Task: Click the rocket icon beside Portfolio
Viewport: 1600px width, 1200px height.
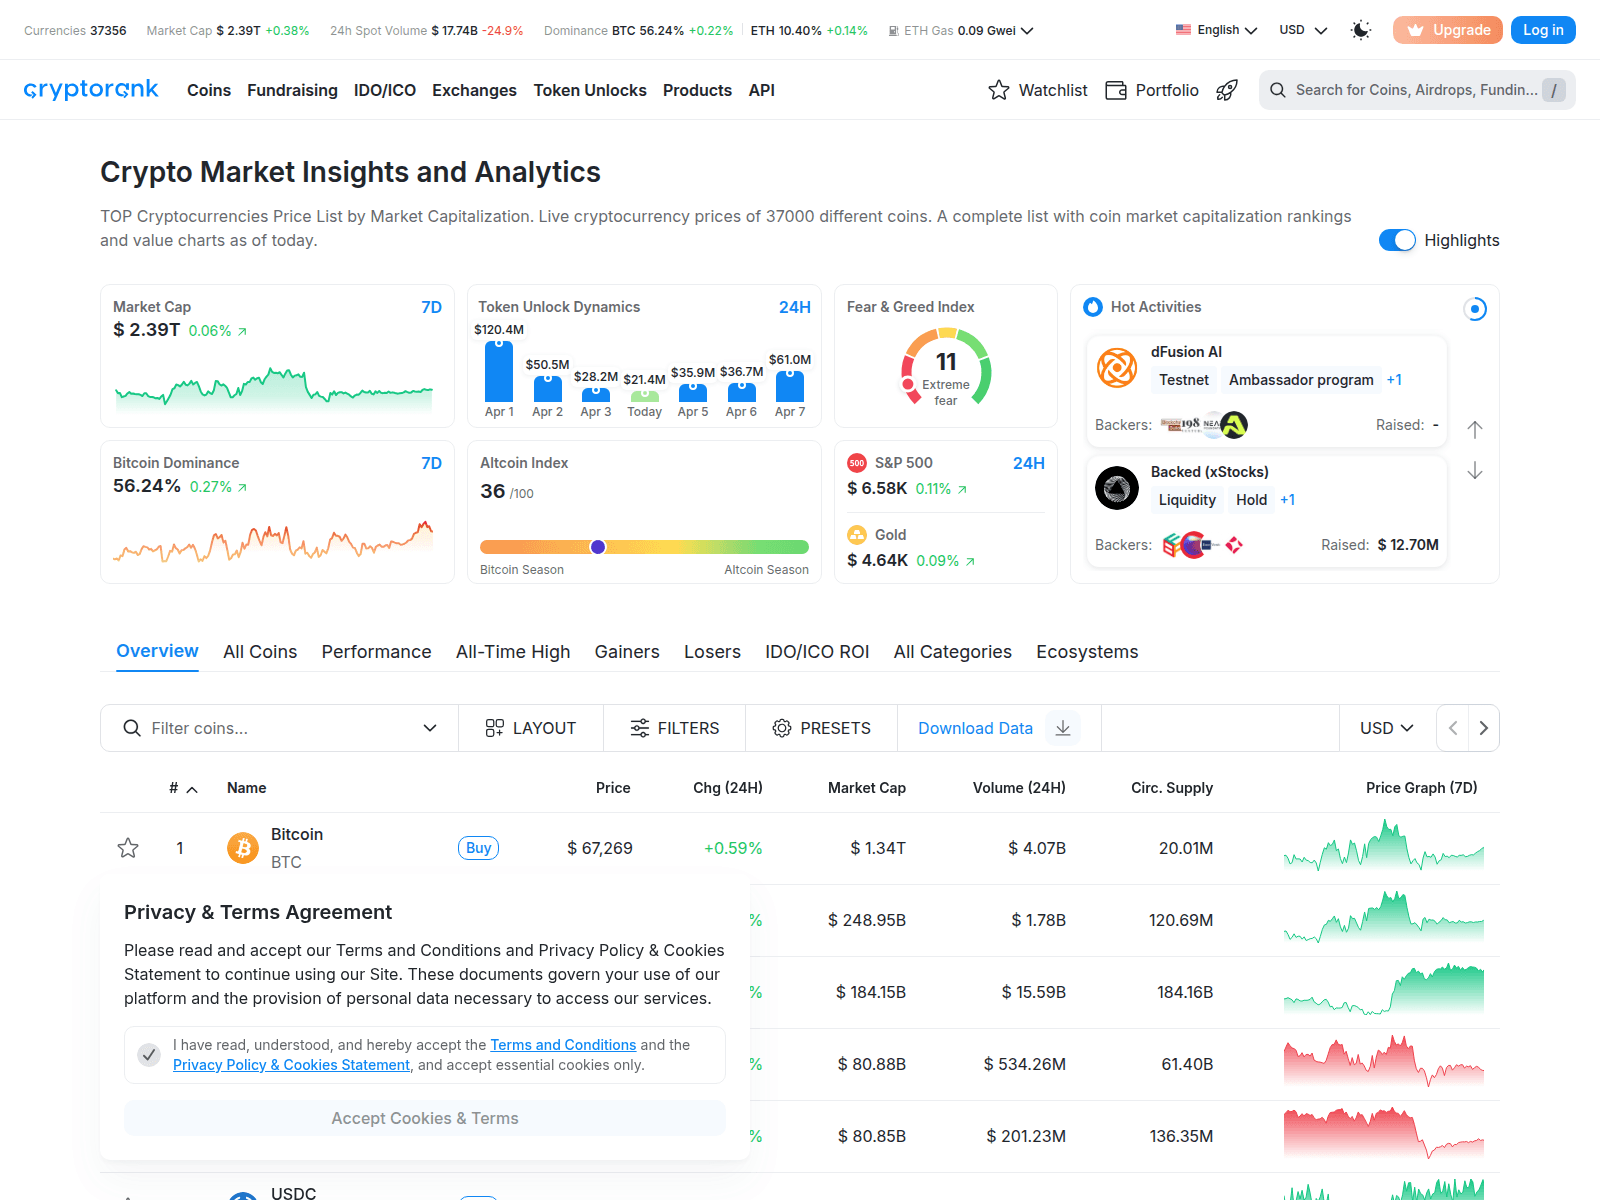Action: pyautogui.click(x=1227, y=90)
